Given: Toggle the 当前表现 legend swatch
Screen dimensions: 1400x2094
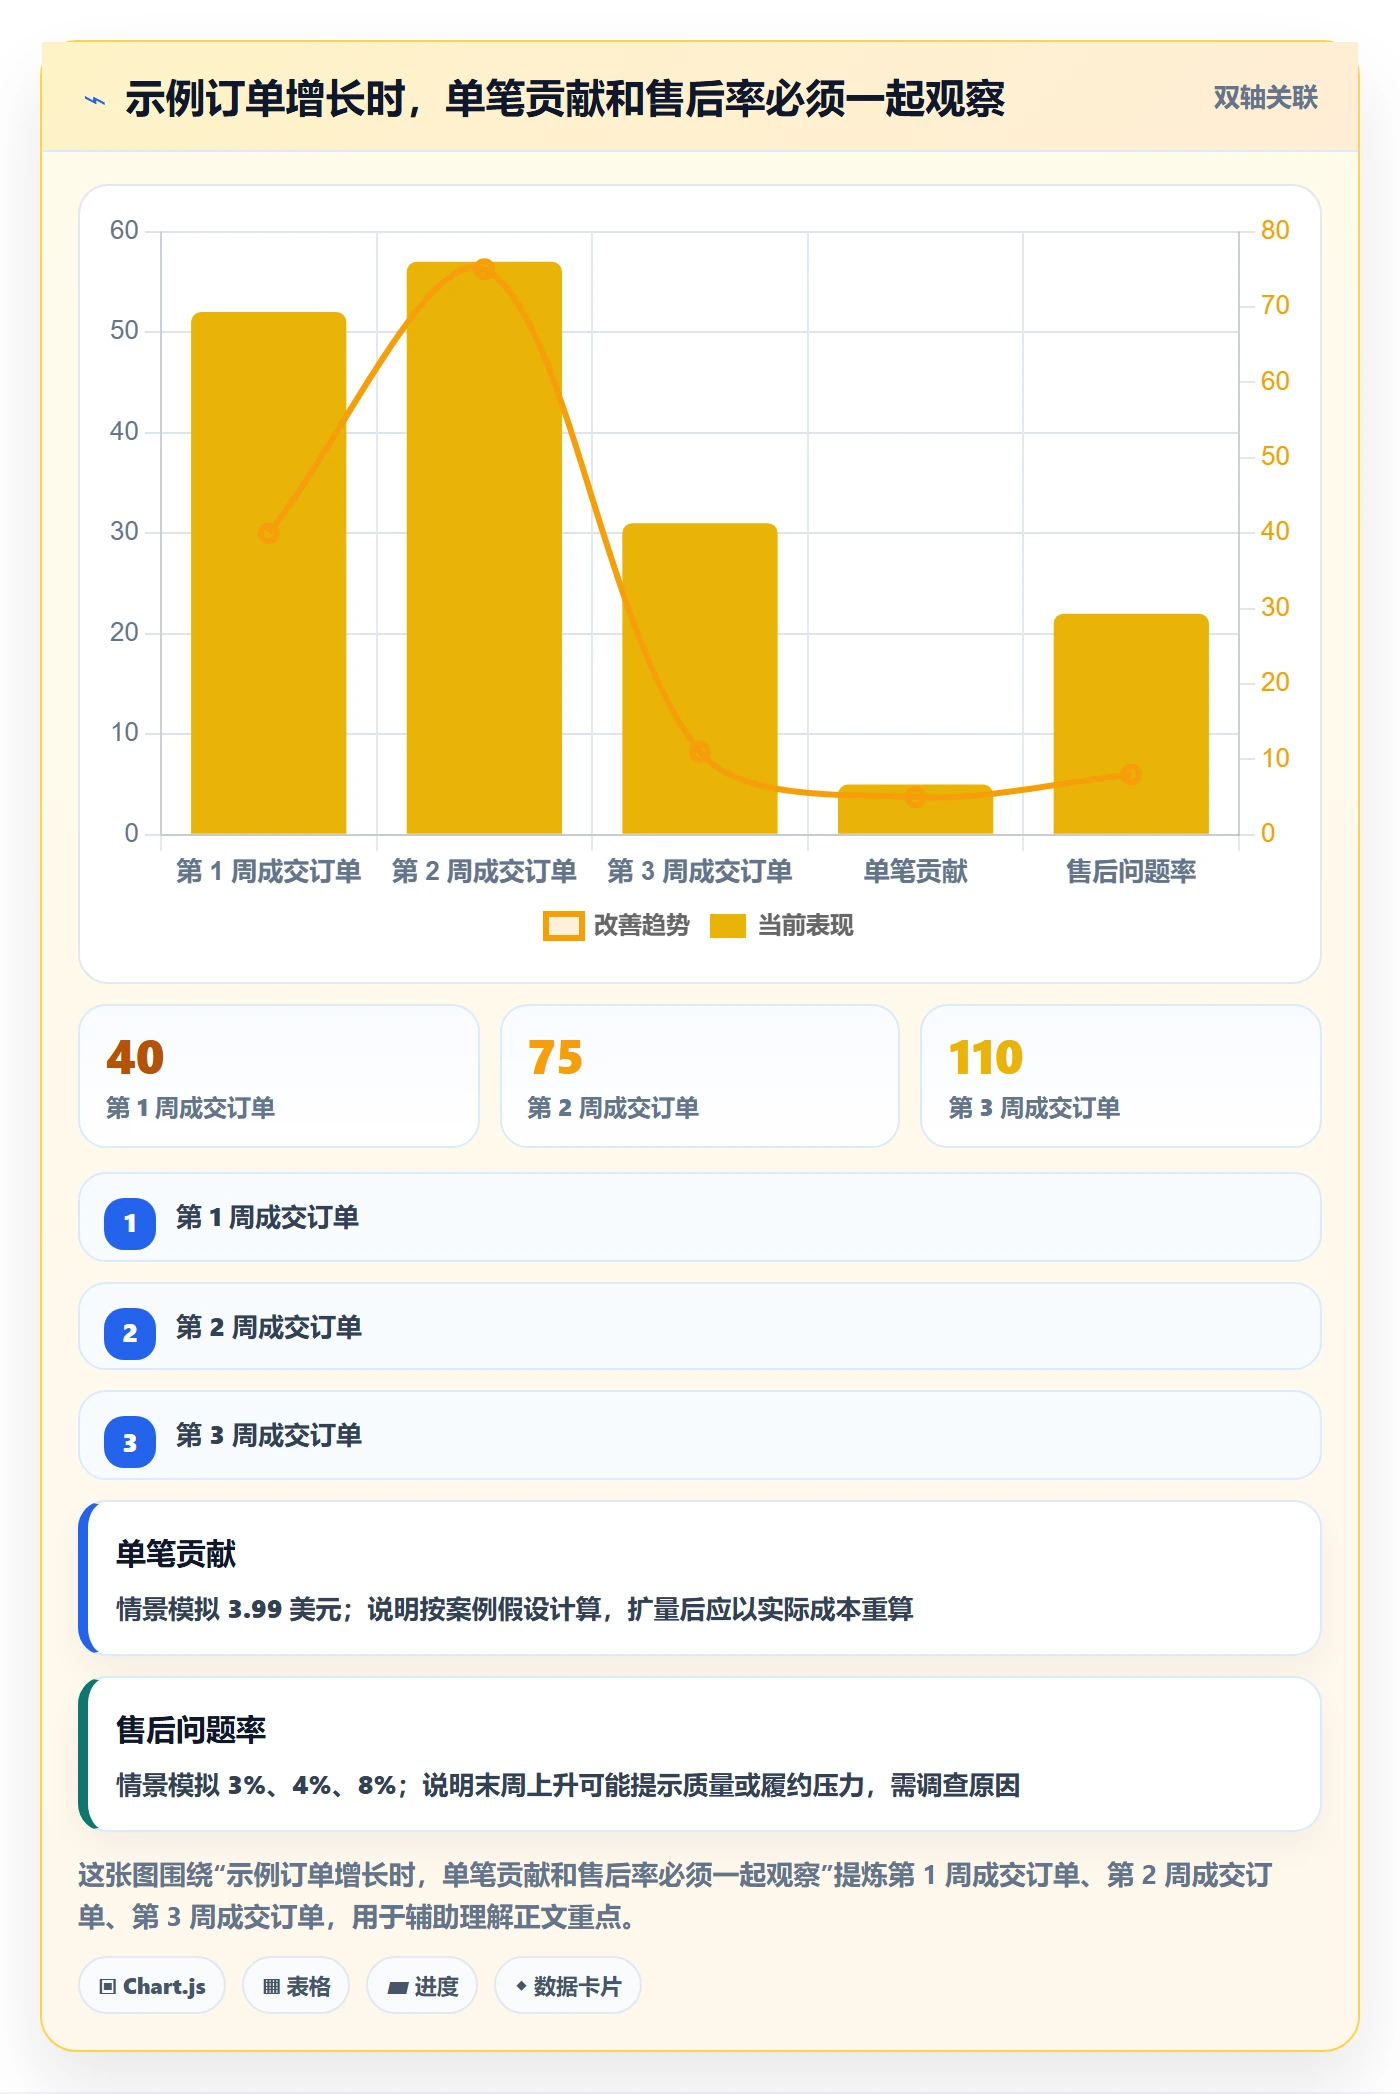Looking at the screenshot, I should tap(727, 926).
